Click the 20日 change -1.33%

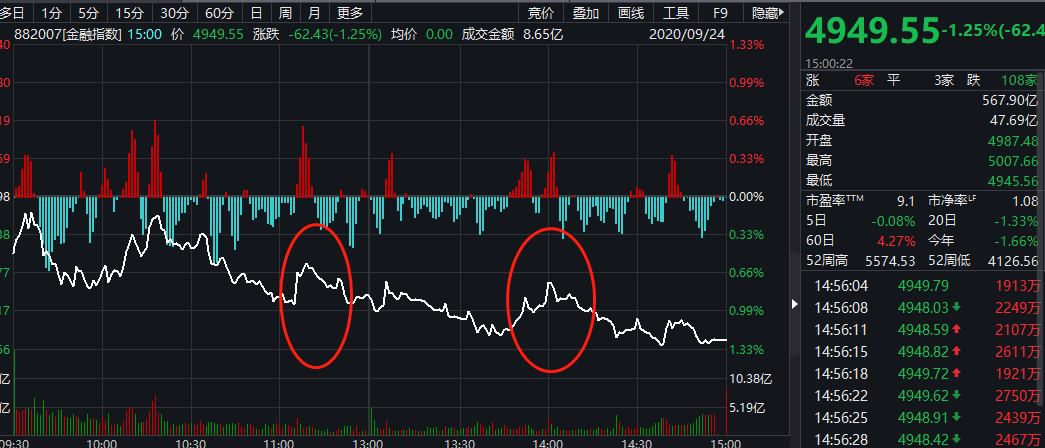point(1016,221)
